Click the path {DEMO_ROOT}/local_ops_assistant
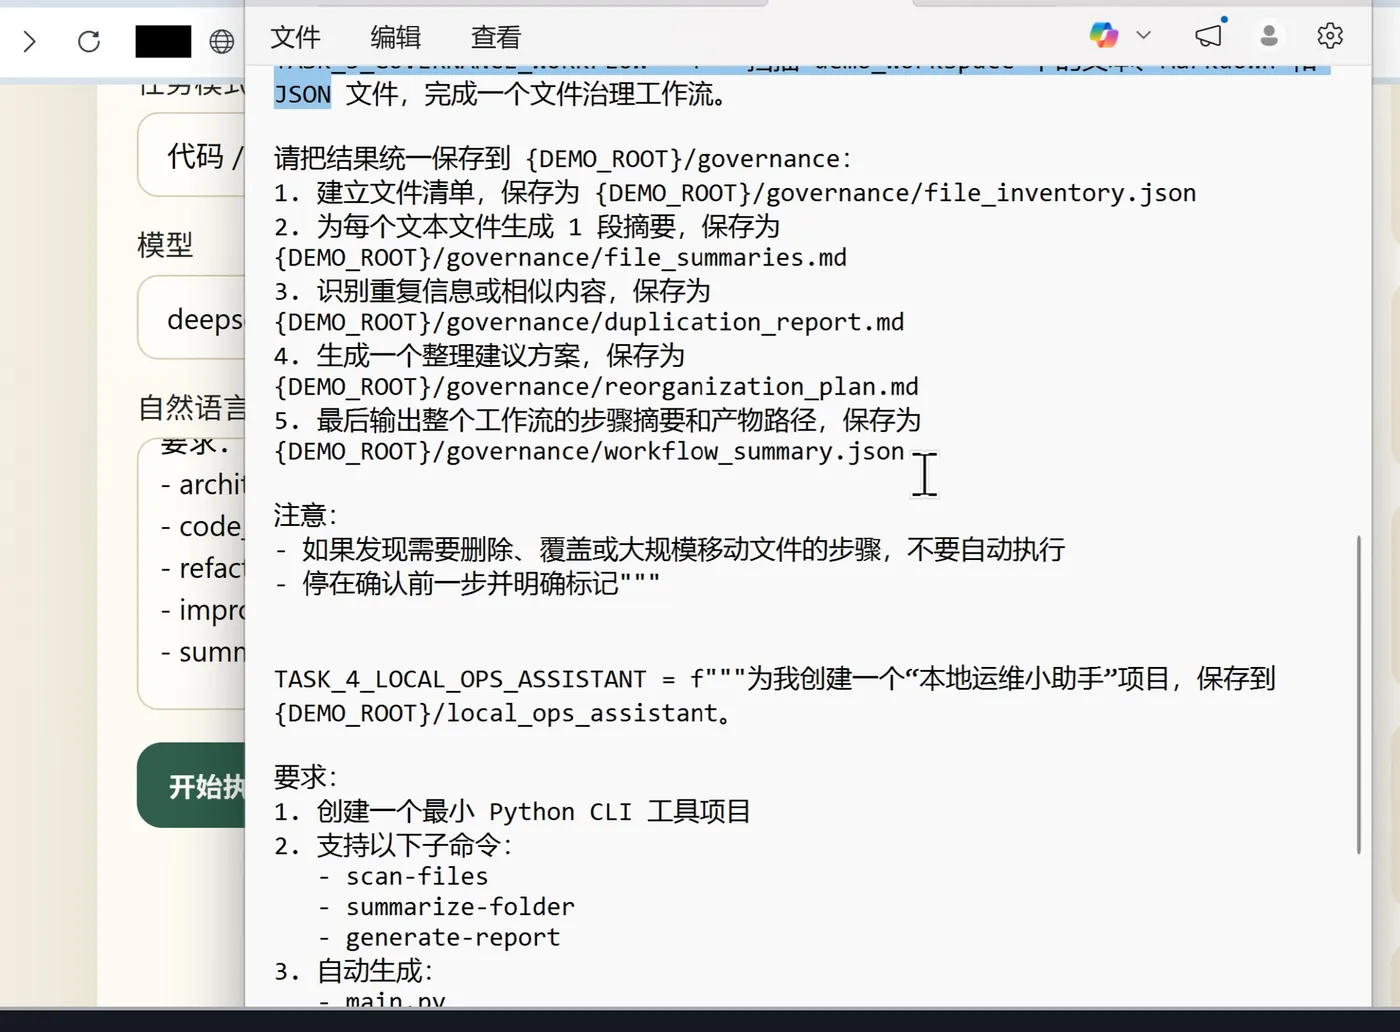Screen dimensions: 1400x1032 pos(496,713)
